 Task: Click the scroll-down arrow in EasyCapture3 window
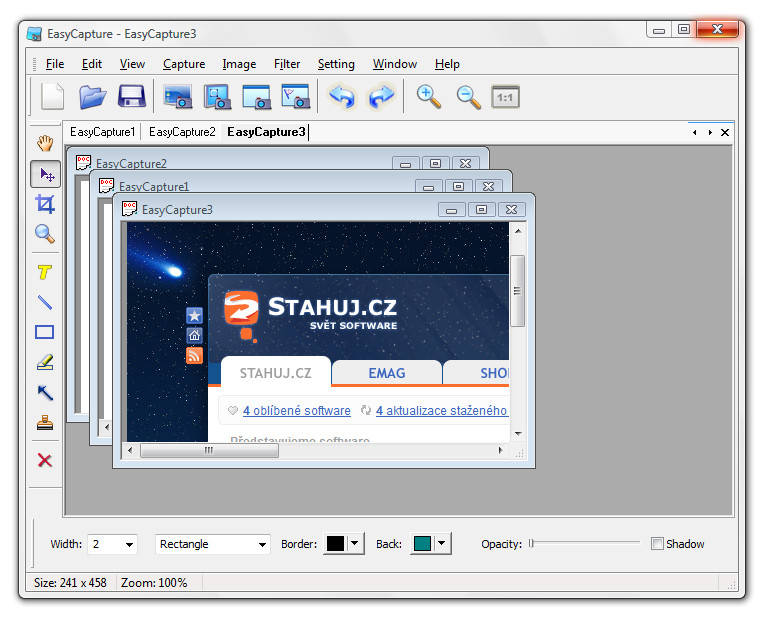click(518, 434)
